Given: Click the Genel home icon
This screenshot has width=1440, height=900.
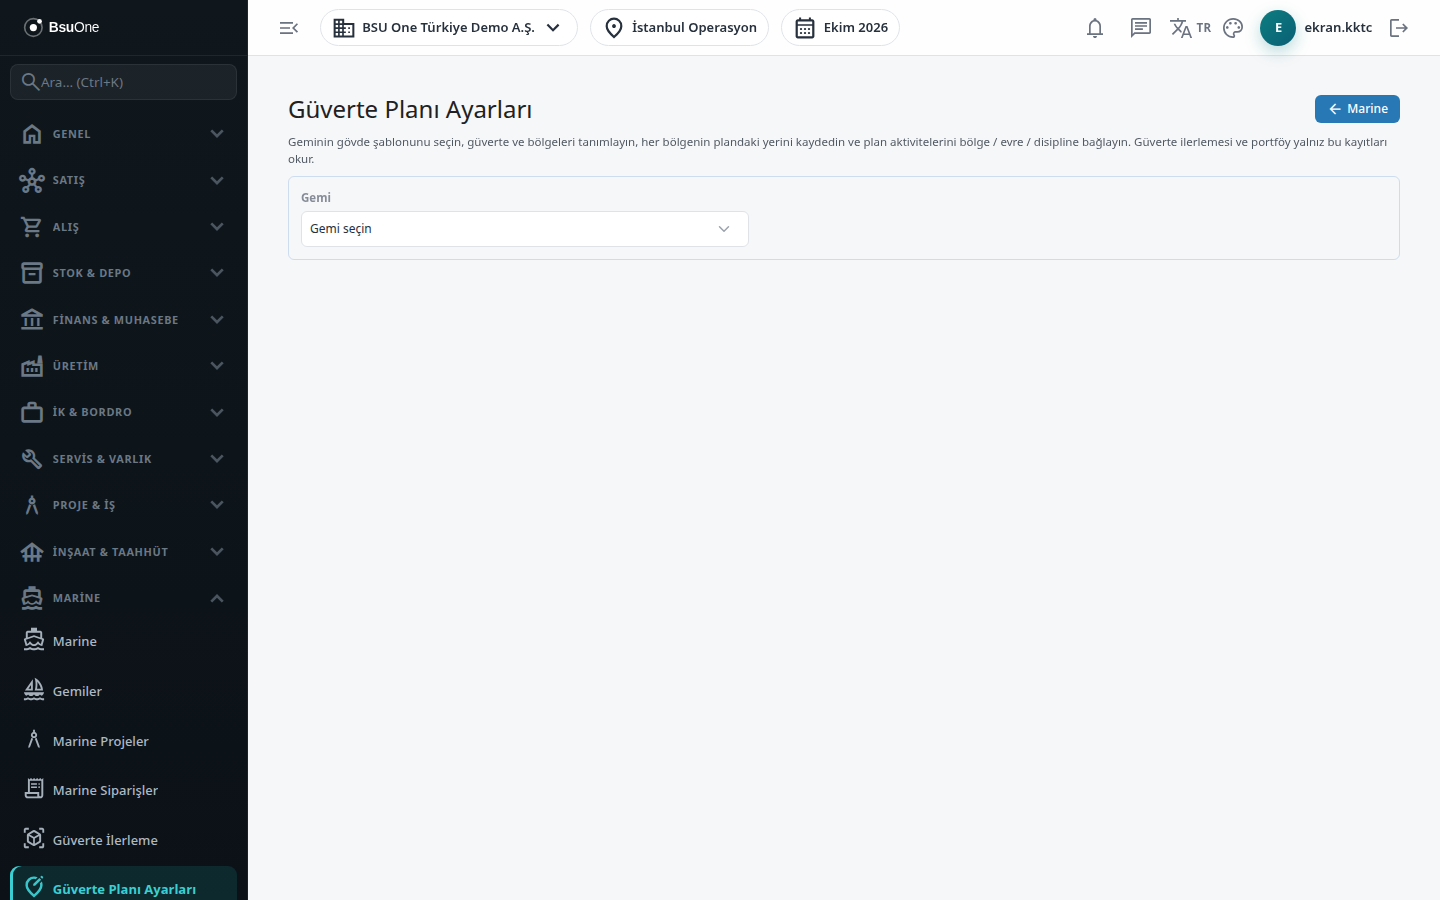Looking at the screenshot, I should [32, 134].
